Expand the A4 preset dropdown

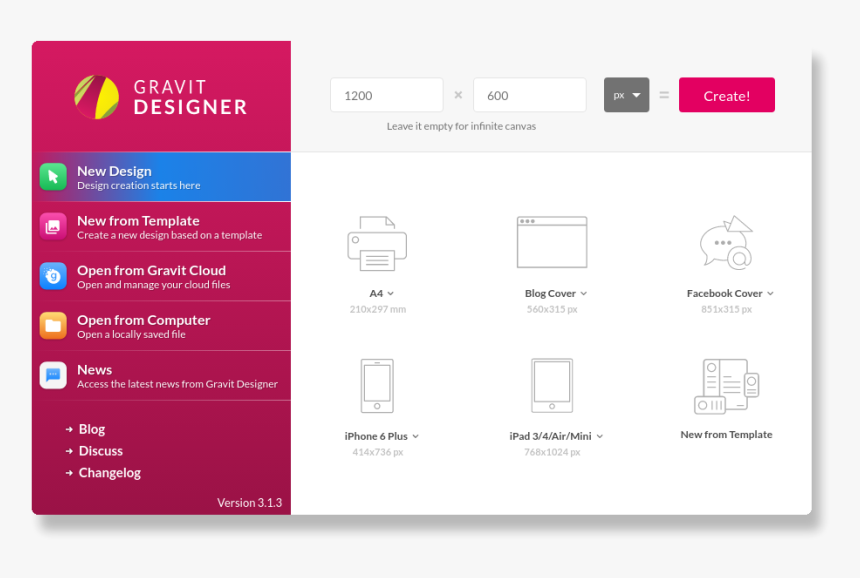coord(391,294)
